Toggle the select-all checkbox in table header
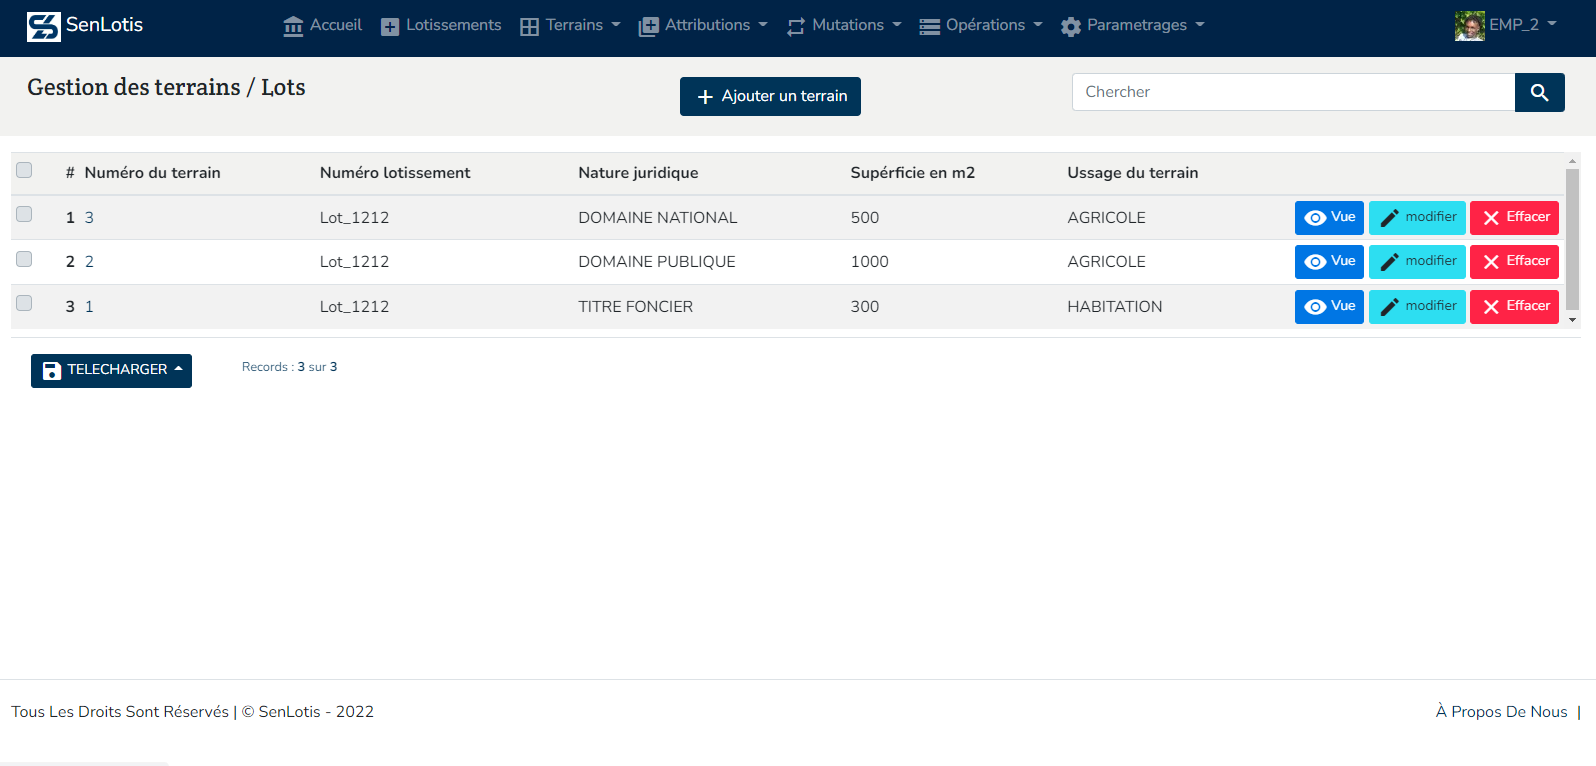Viewport: 1596px width, 766px height. pos(24,170)
